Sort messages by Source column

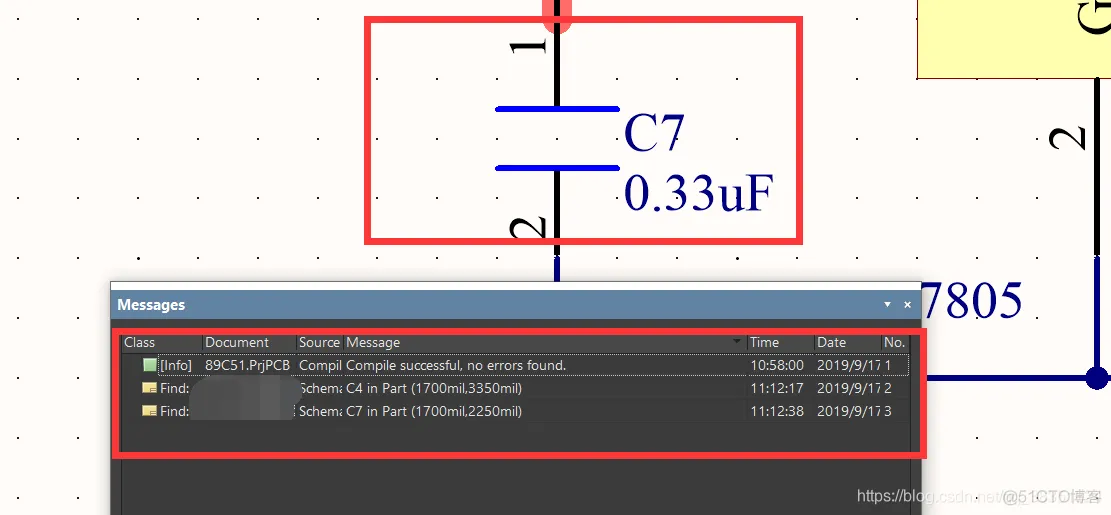(320, 342)
